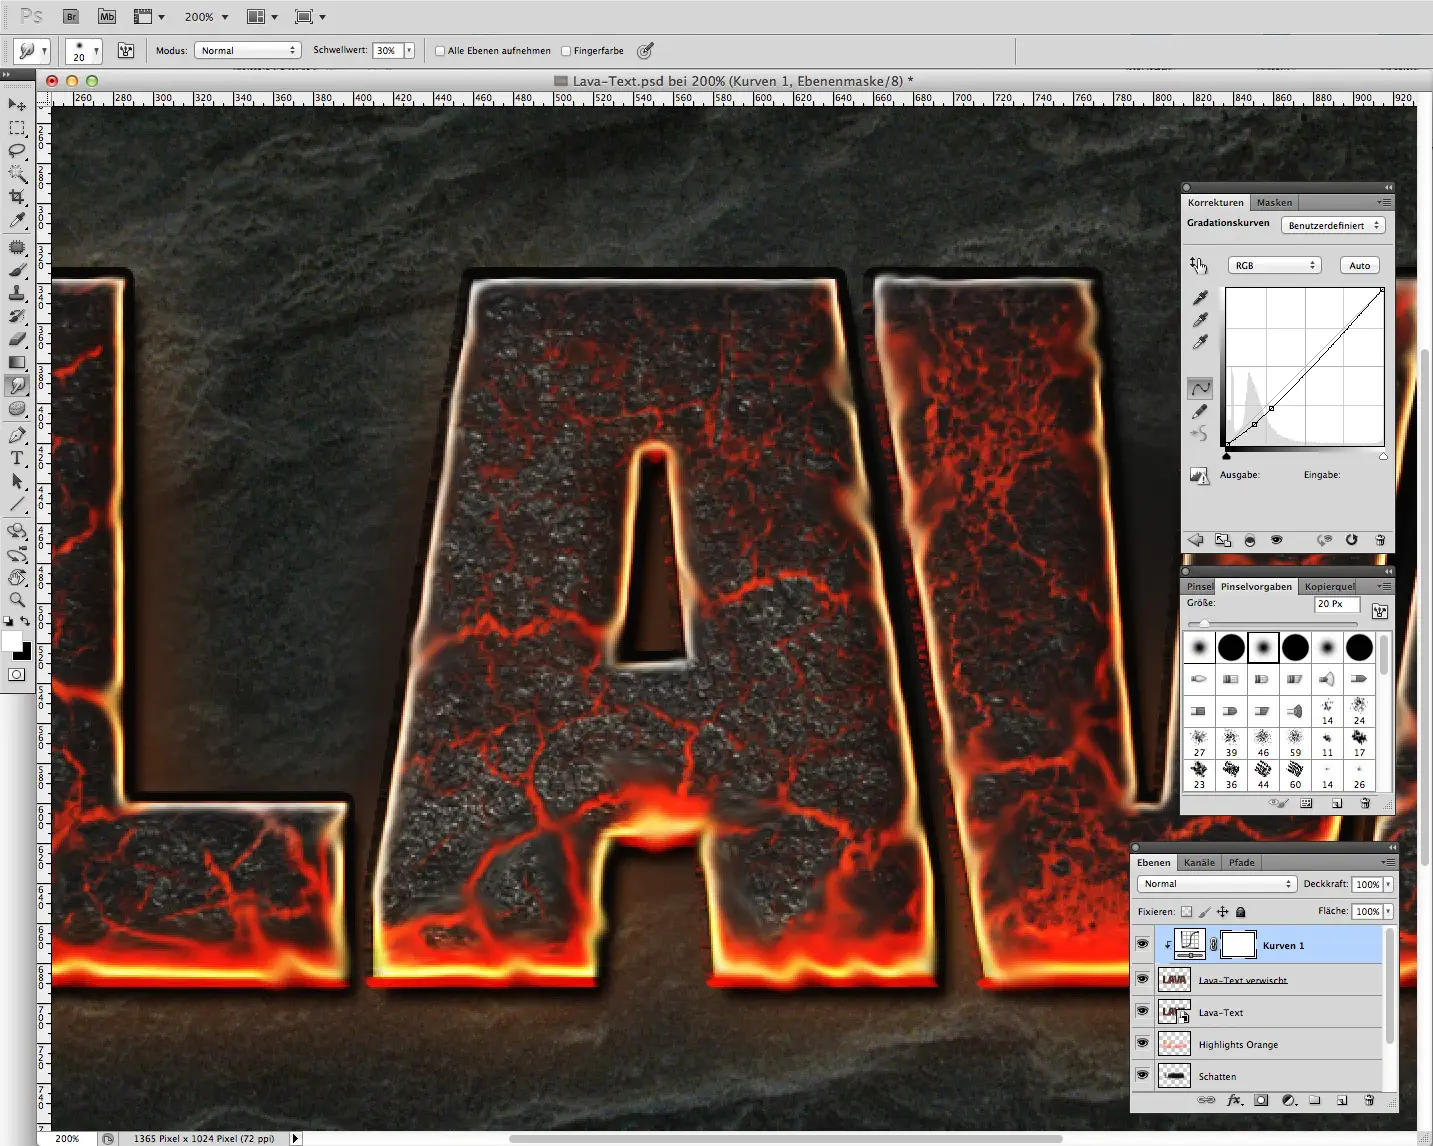Open the RGB channel dropdown in Gradationskurven

1275,265
